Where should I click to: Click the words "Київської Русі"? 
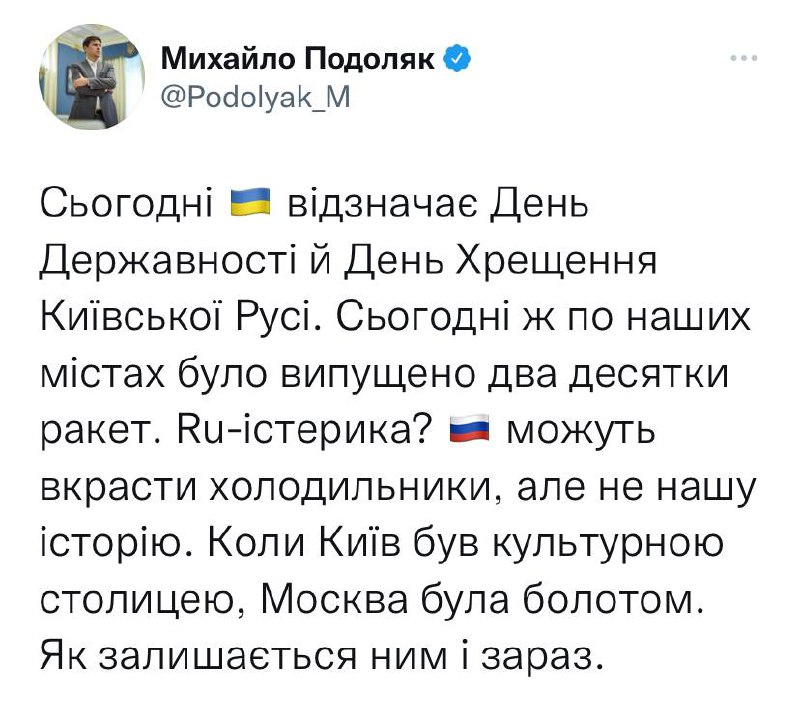[176, 319]
